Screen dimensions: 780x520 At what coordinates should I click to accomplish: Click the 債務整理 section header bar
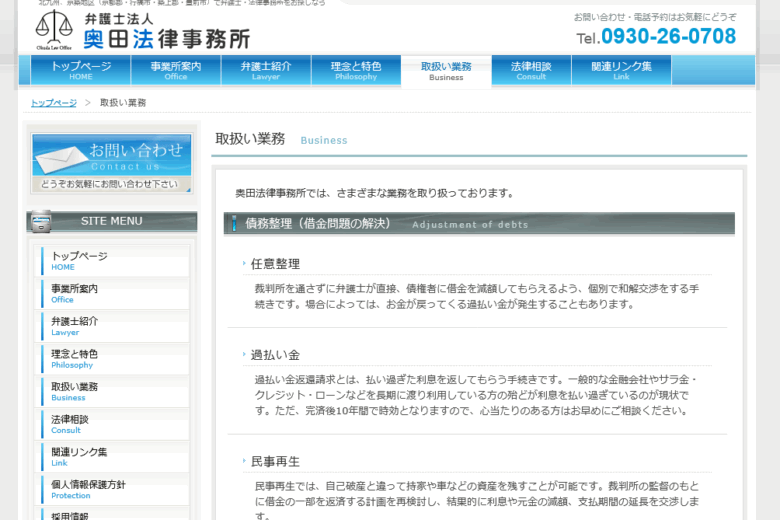(x=480, y=224)
